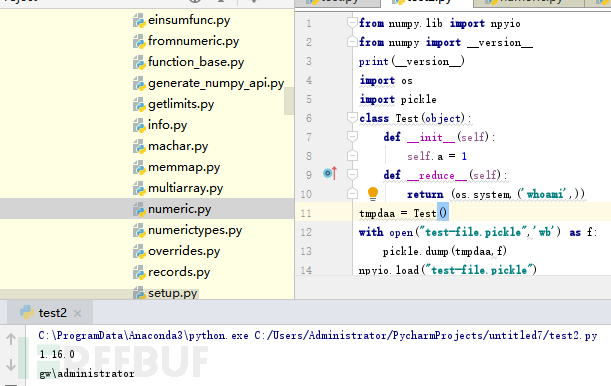This screenshot has height=386, width=611.
Task: Click the project panel vertical scrollbar thumb
Action: tap(289, 101)
